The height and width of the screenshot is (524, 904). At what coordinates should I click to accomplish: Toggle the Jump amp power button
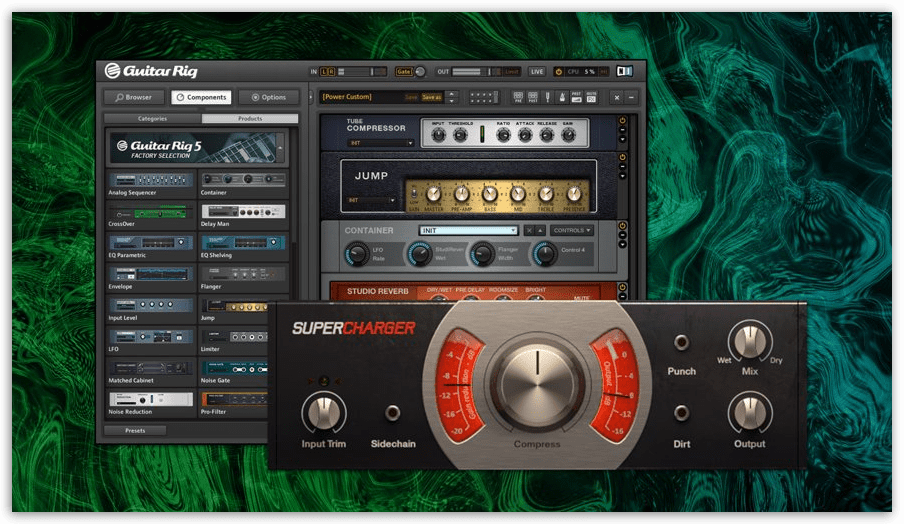[x=623, y=157]
